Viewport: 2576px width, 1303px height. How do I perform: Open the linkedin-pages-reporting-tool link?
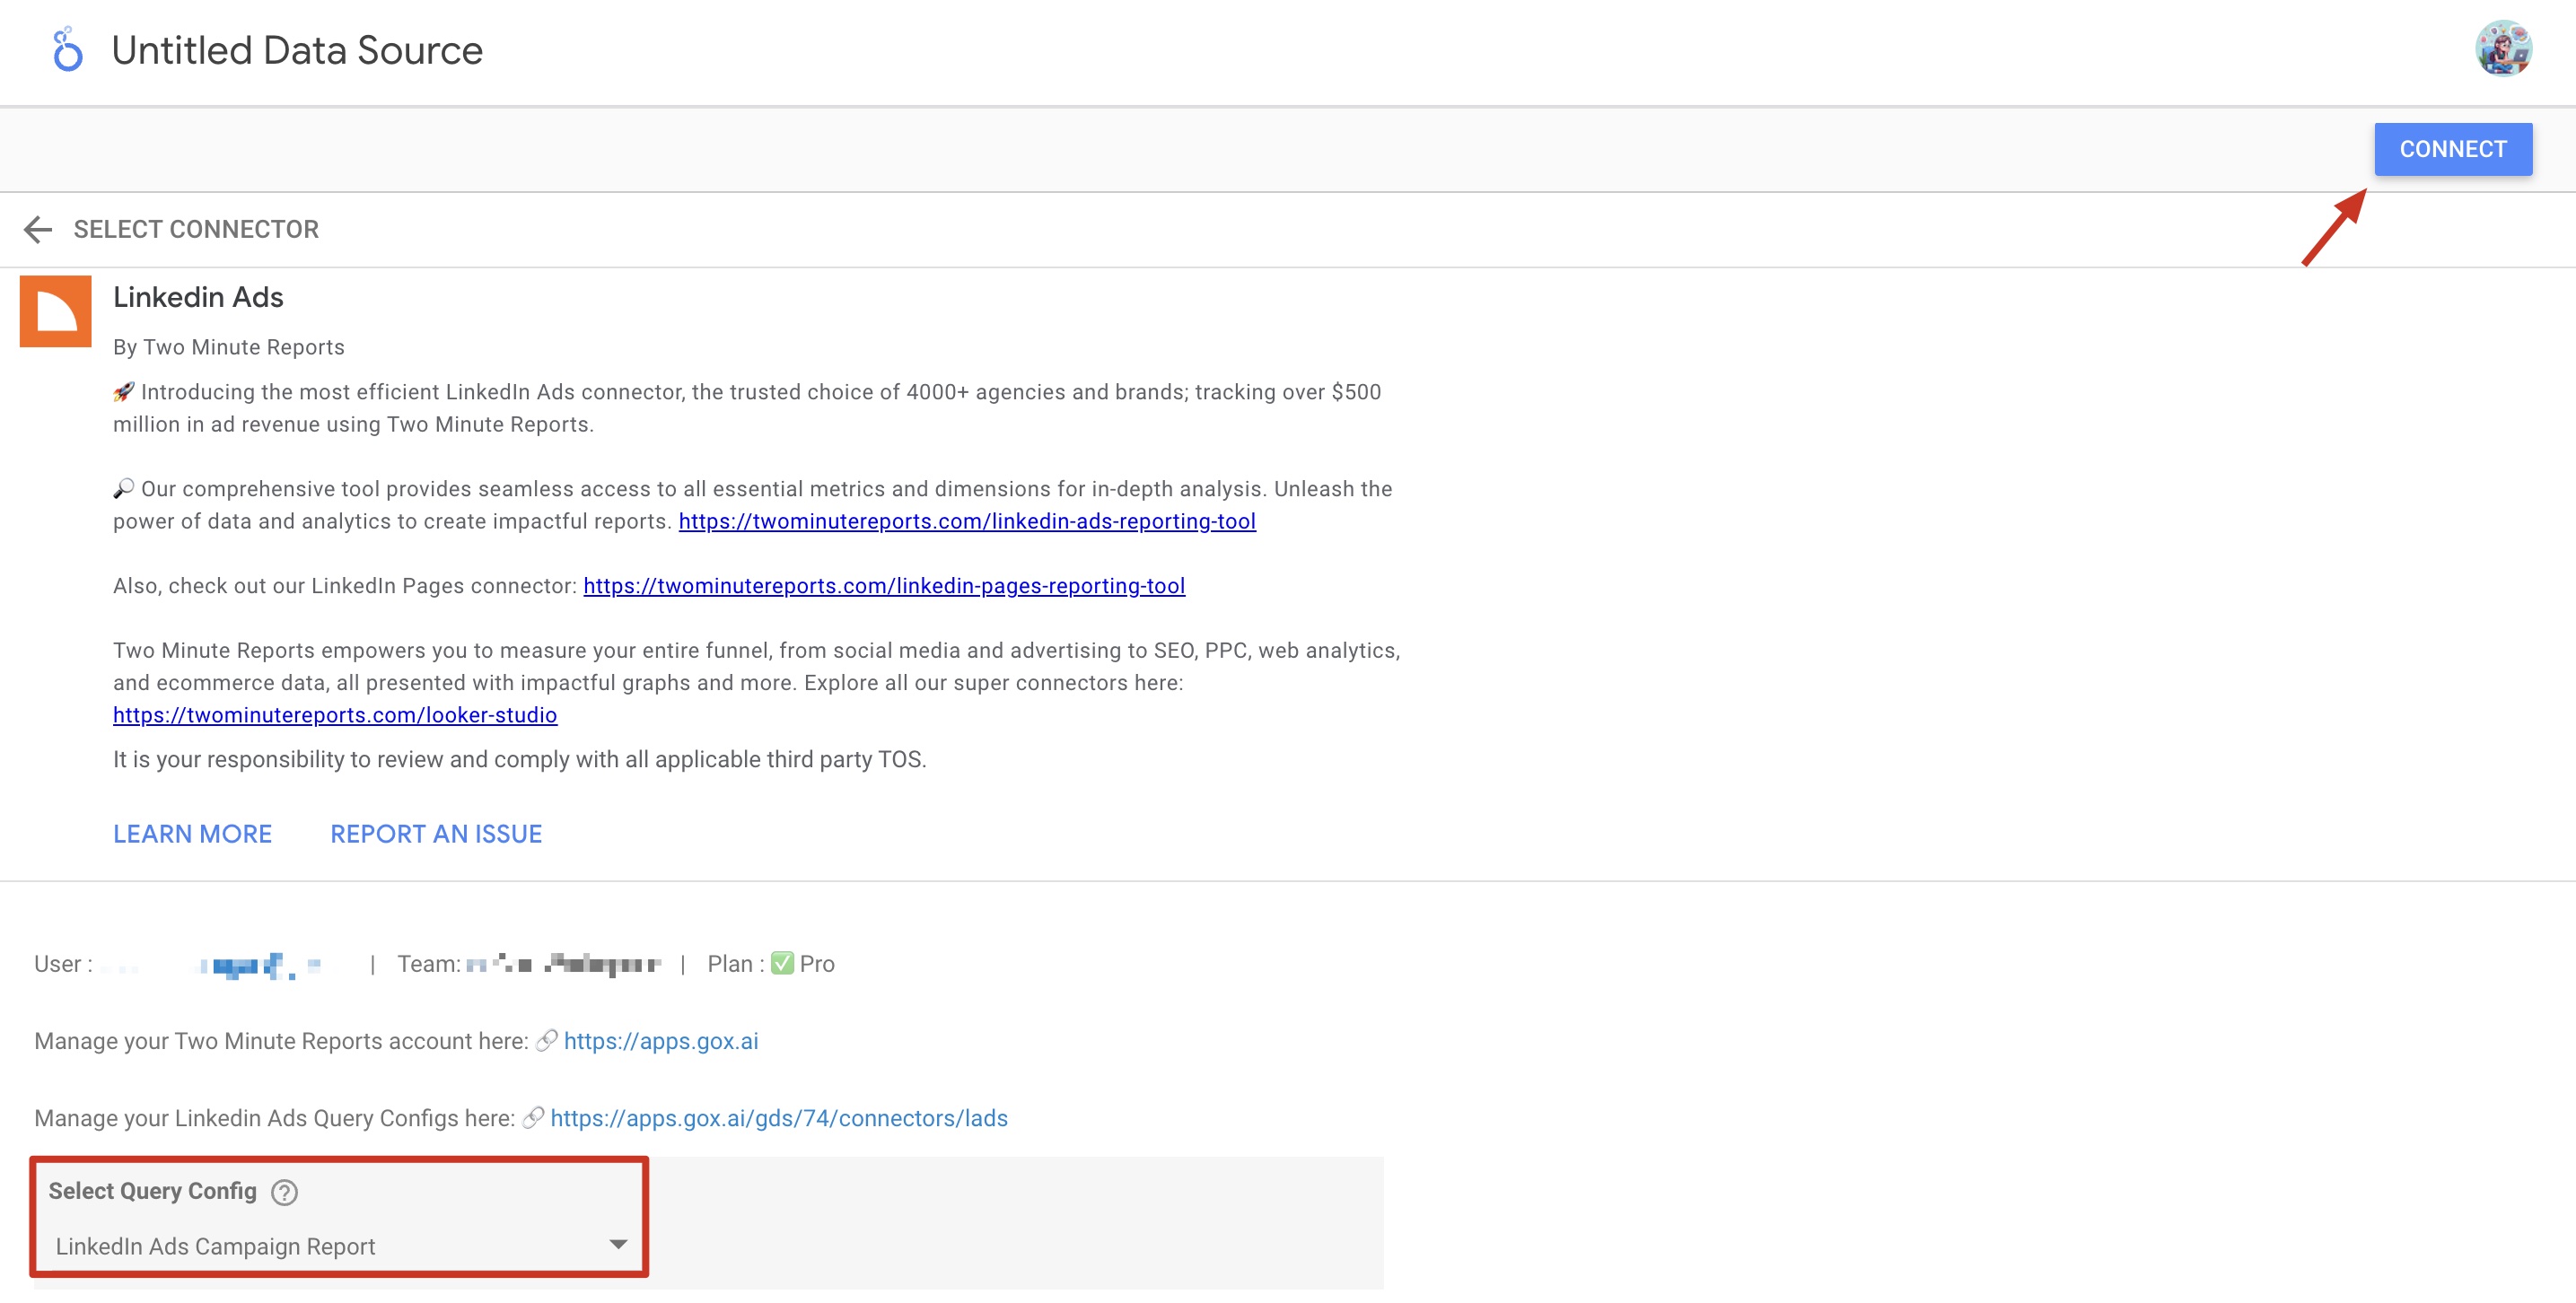tap(884, 586)
